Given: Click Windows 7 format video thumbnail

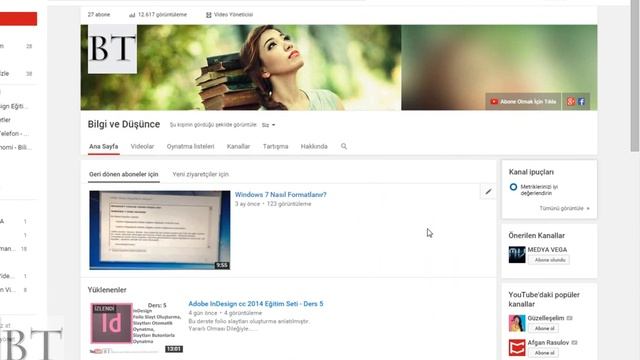Looking at the screenshot, I should (x=160, y=230).
